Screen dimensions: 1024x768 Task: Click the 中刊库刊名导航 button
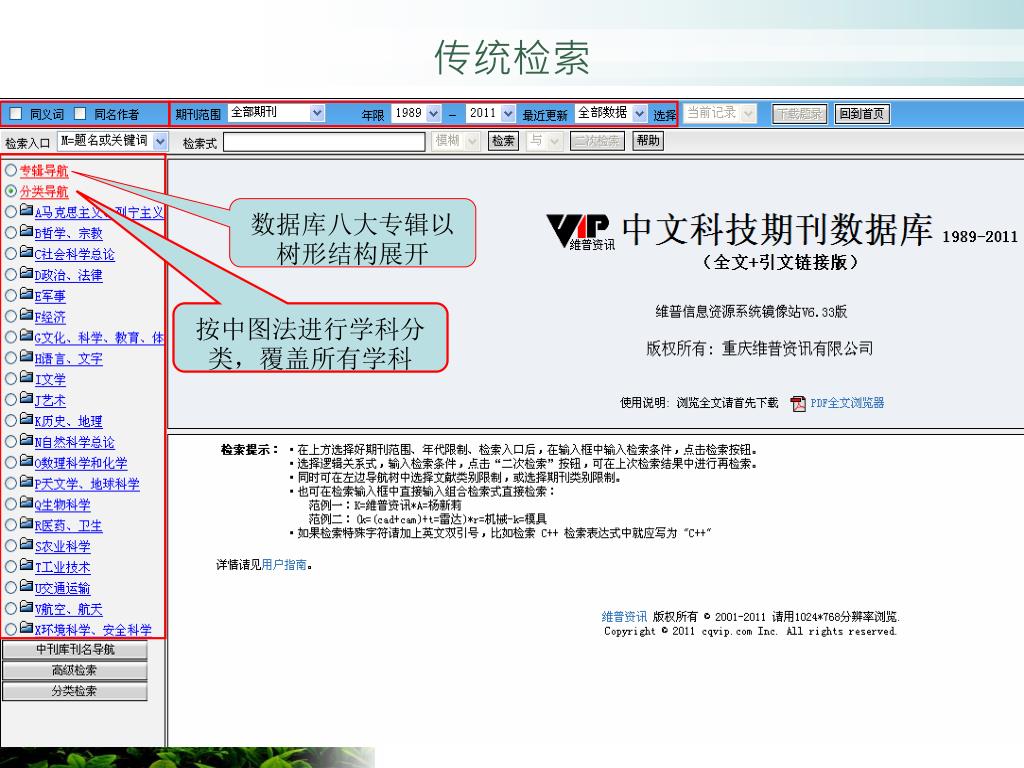[x=74, y=649]
